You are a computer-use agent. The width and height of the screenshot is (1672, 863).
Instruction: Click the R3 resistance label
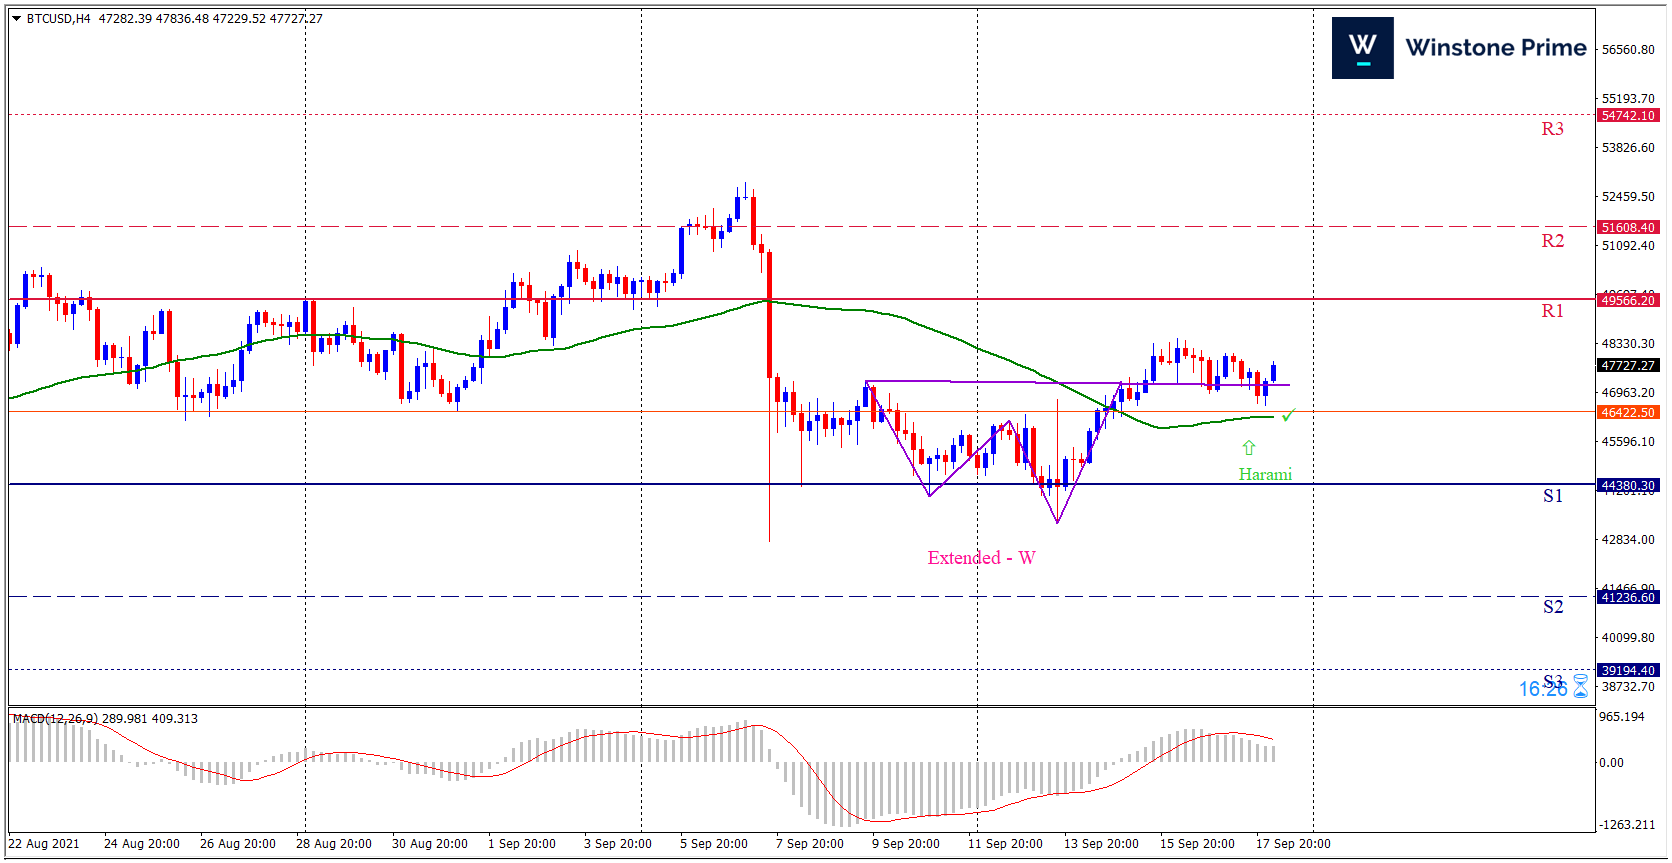1552,129
